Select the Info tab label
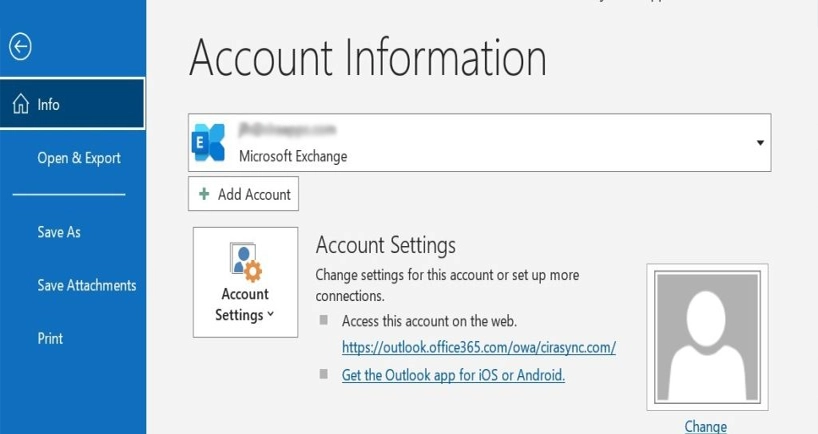 (49, 104)
